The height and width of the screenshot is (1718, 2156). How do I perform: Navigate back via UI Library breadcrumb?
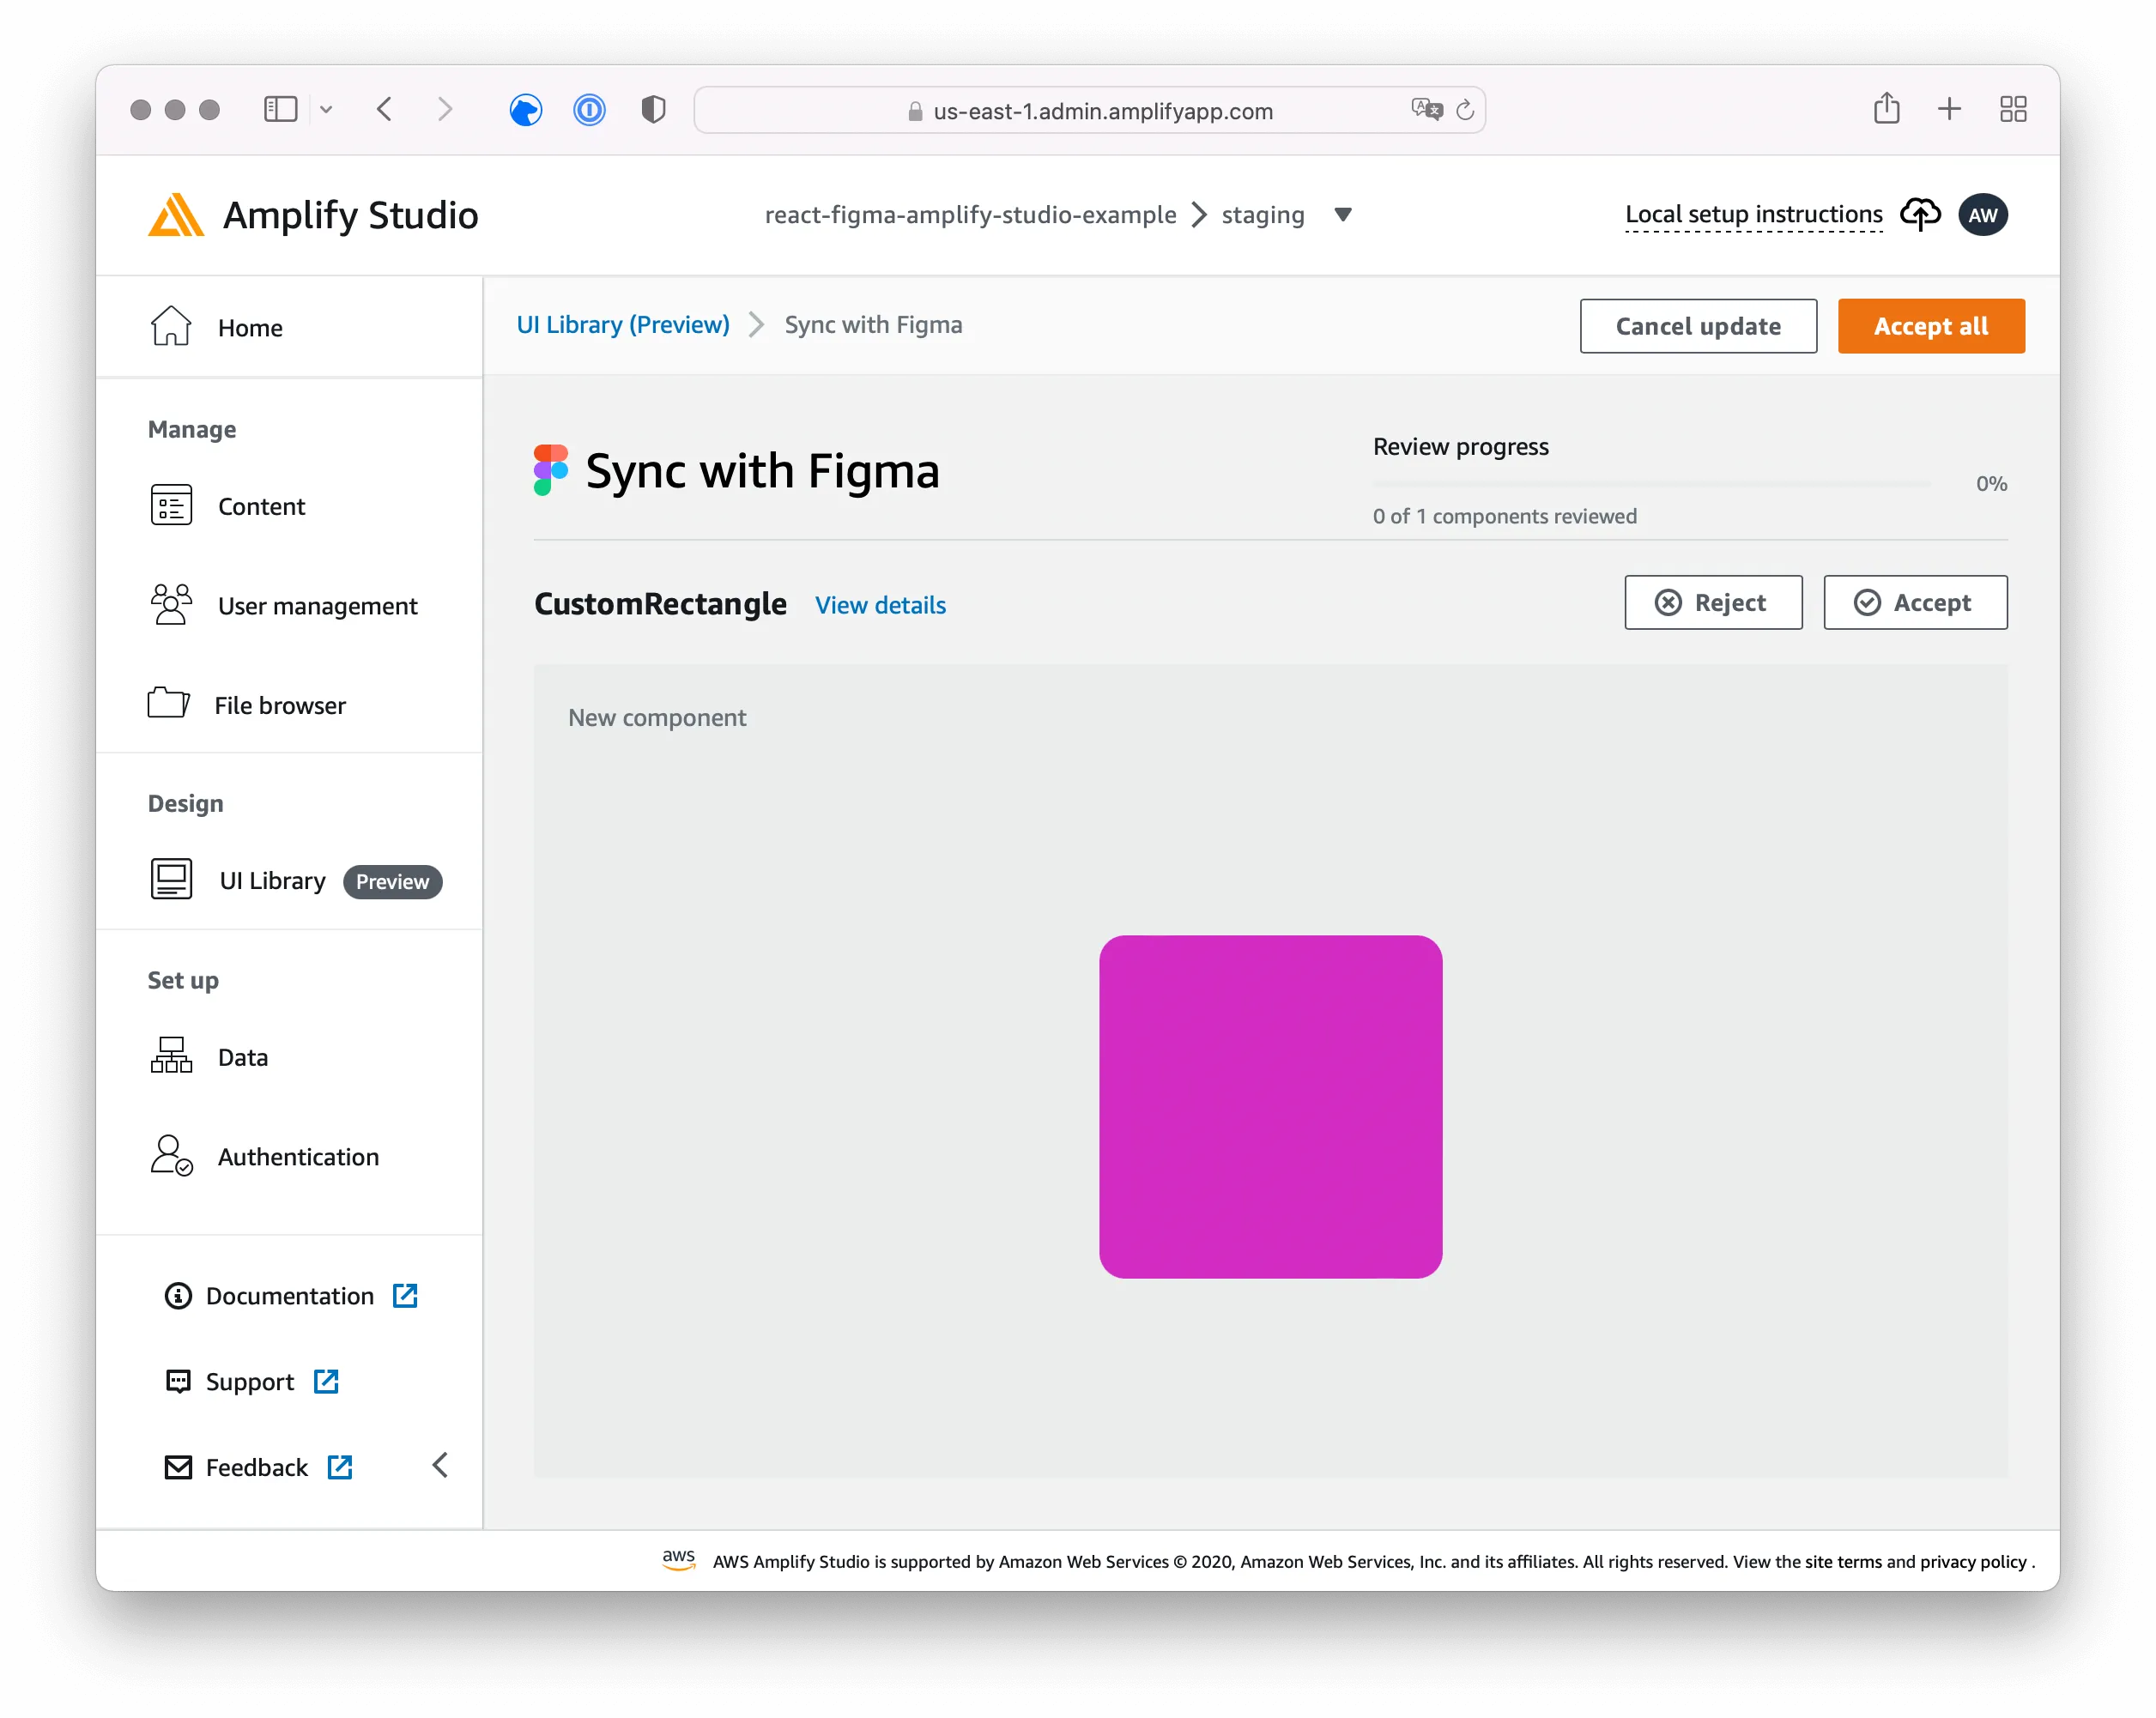(622, 324)
